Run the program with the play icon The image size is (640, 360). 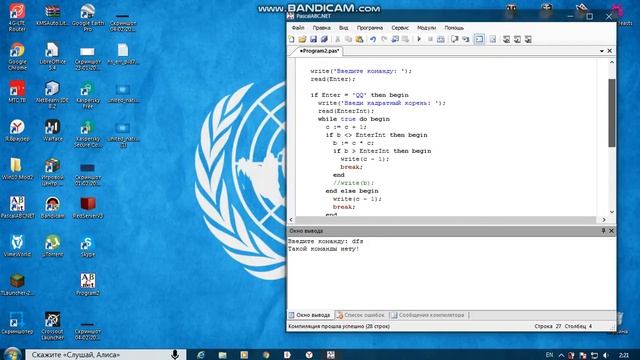coord(419,39)
